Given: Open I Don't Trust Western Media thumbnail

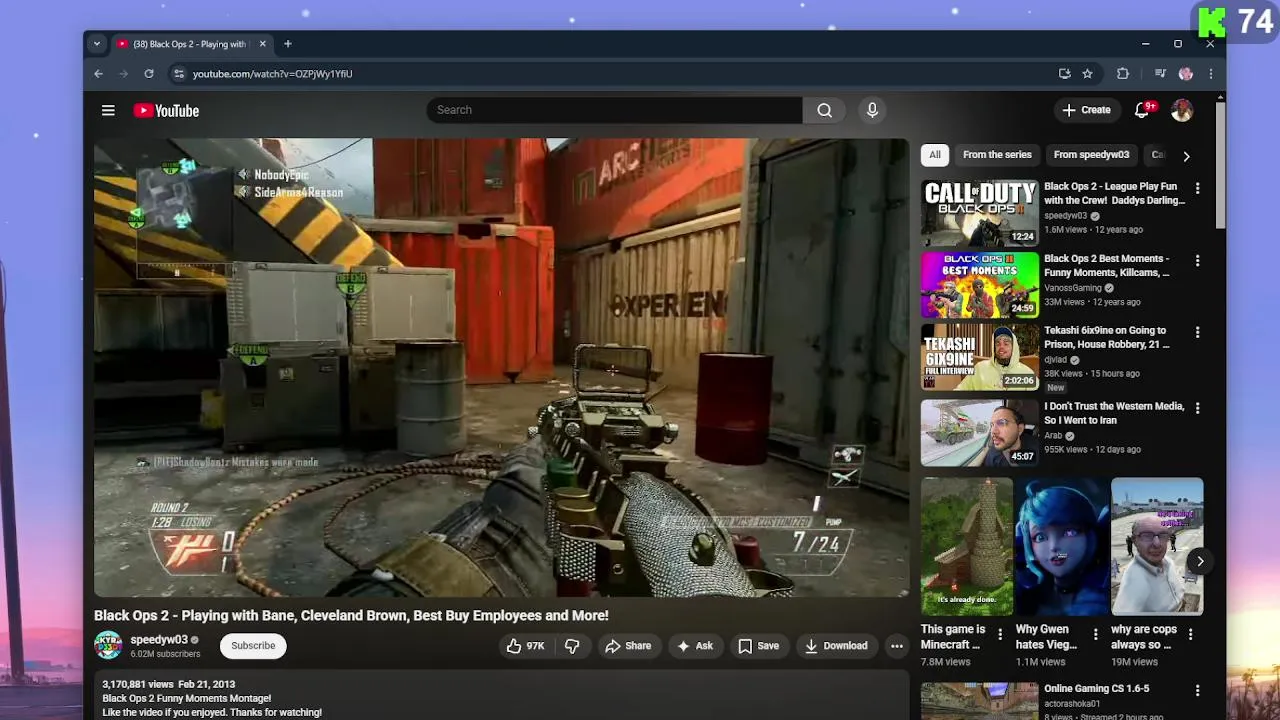Looking at the screenshot, I should 980,433.
